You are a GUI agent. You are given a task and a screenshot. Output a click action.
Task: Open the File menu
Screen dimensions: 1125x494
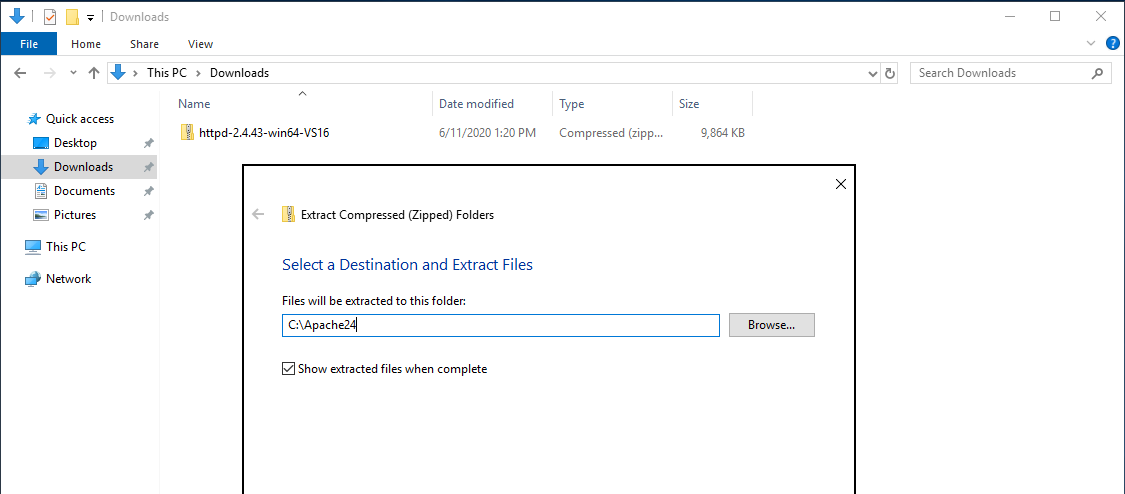coord(29,44)
